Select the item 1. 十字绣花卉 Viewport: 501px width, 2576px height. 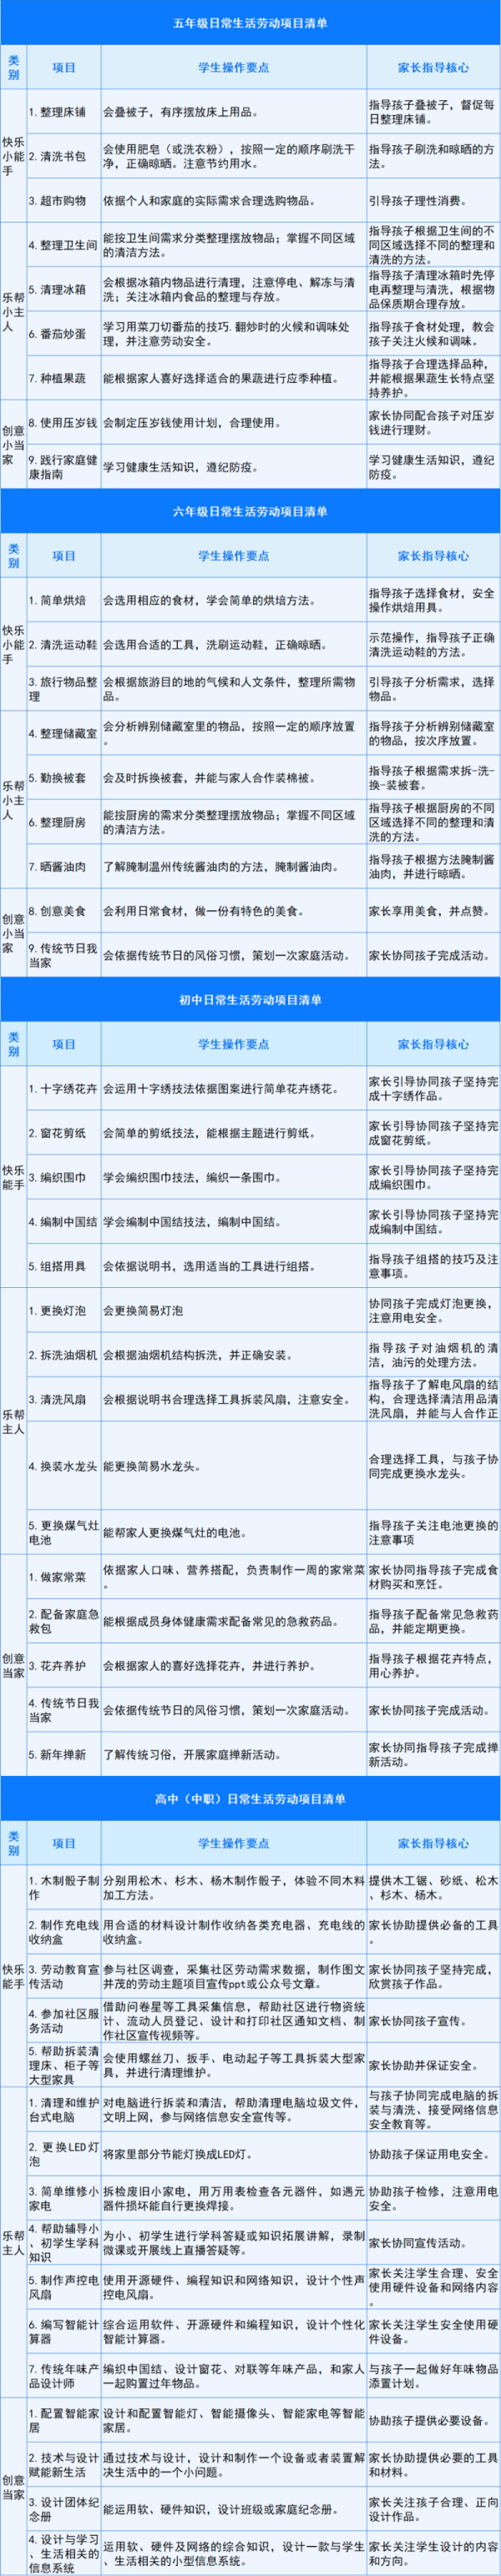(62, 1088)
